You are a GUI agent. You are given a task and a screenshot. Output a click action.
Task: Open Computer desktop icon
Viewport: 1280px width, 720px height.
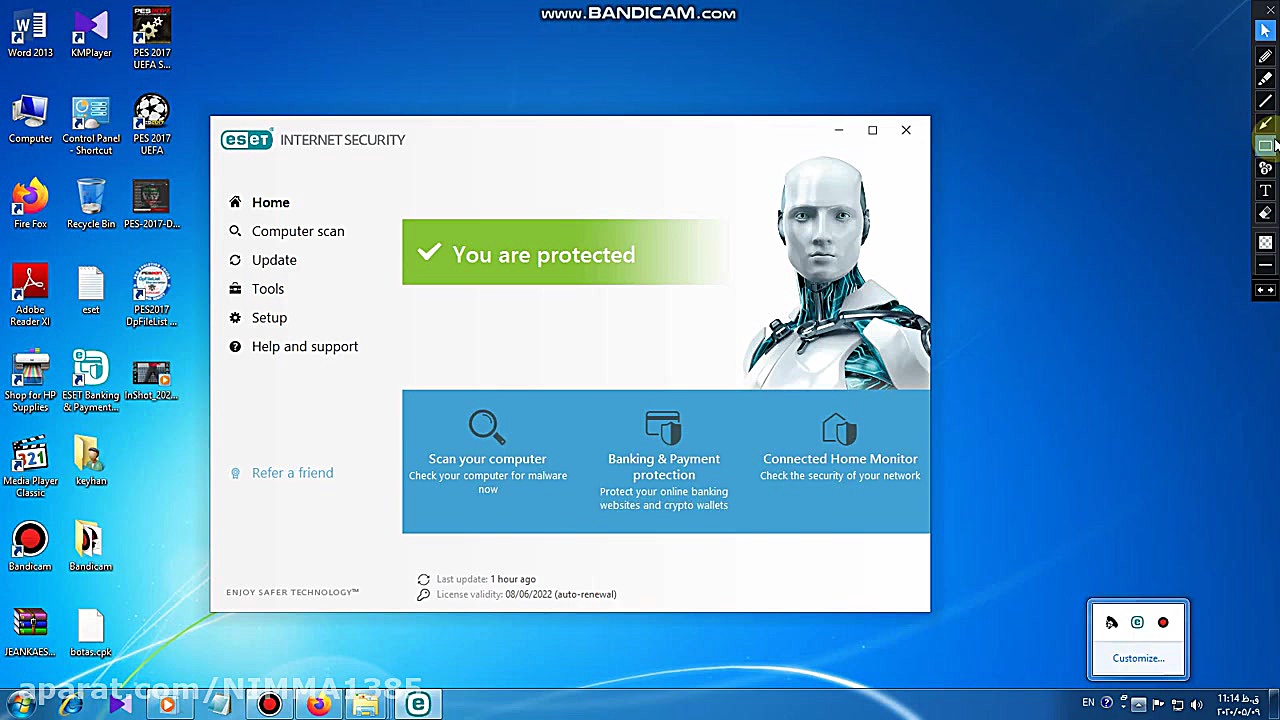tap(30, 120)
